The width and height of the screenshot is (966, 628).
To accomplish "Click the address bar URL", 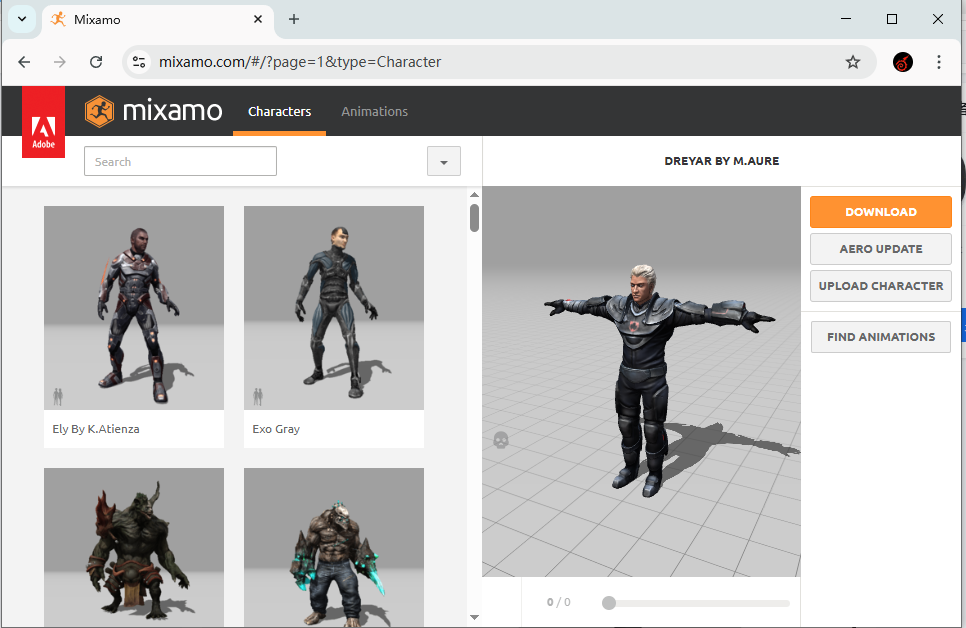I will (300, 62).
